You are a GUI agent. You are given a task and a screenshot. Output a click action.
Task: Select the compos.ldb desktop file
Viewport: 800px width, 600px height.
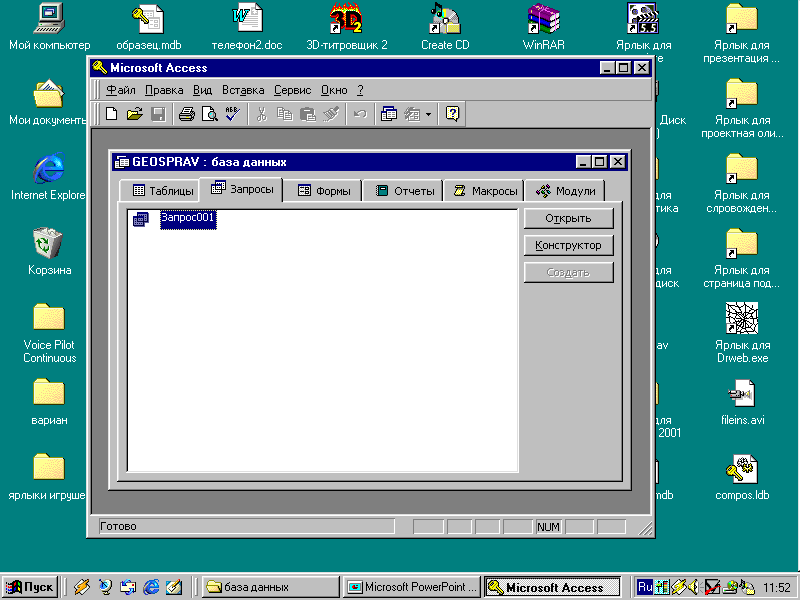pyautogui.click(x=742, y=478)
